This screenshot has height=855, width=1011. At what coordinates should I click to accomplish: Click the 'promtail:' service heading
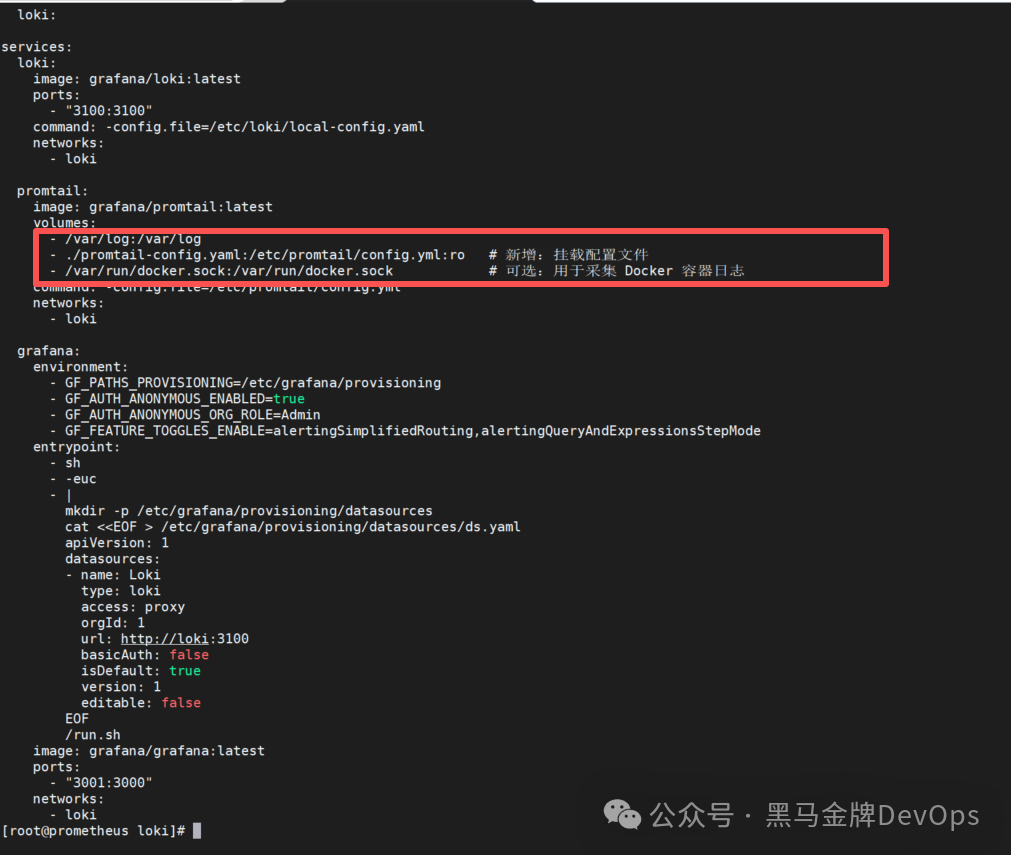52,191
